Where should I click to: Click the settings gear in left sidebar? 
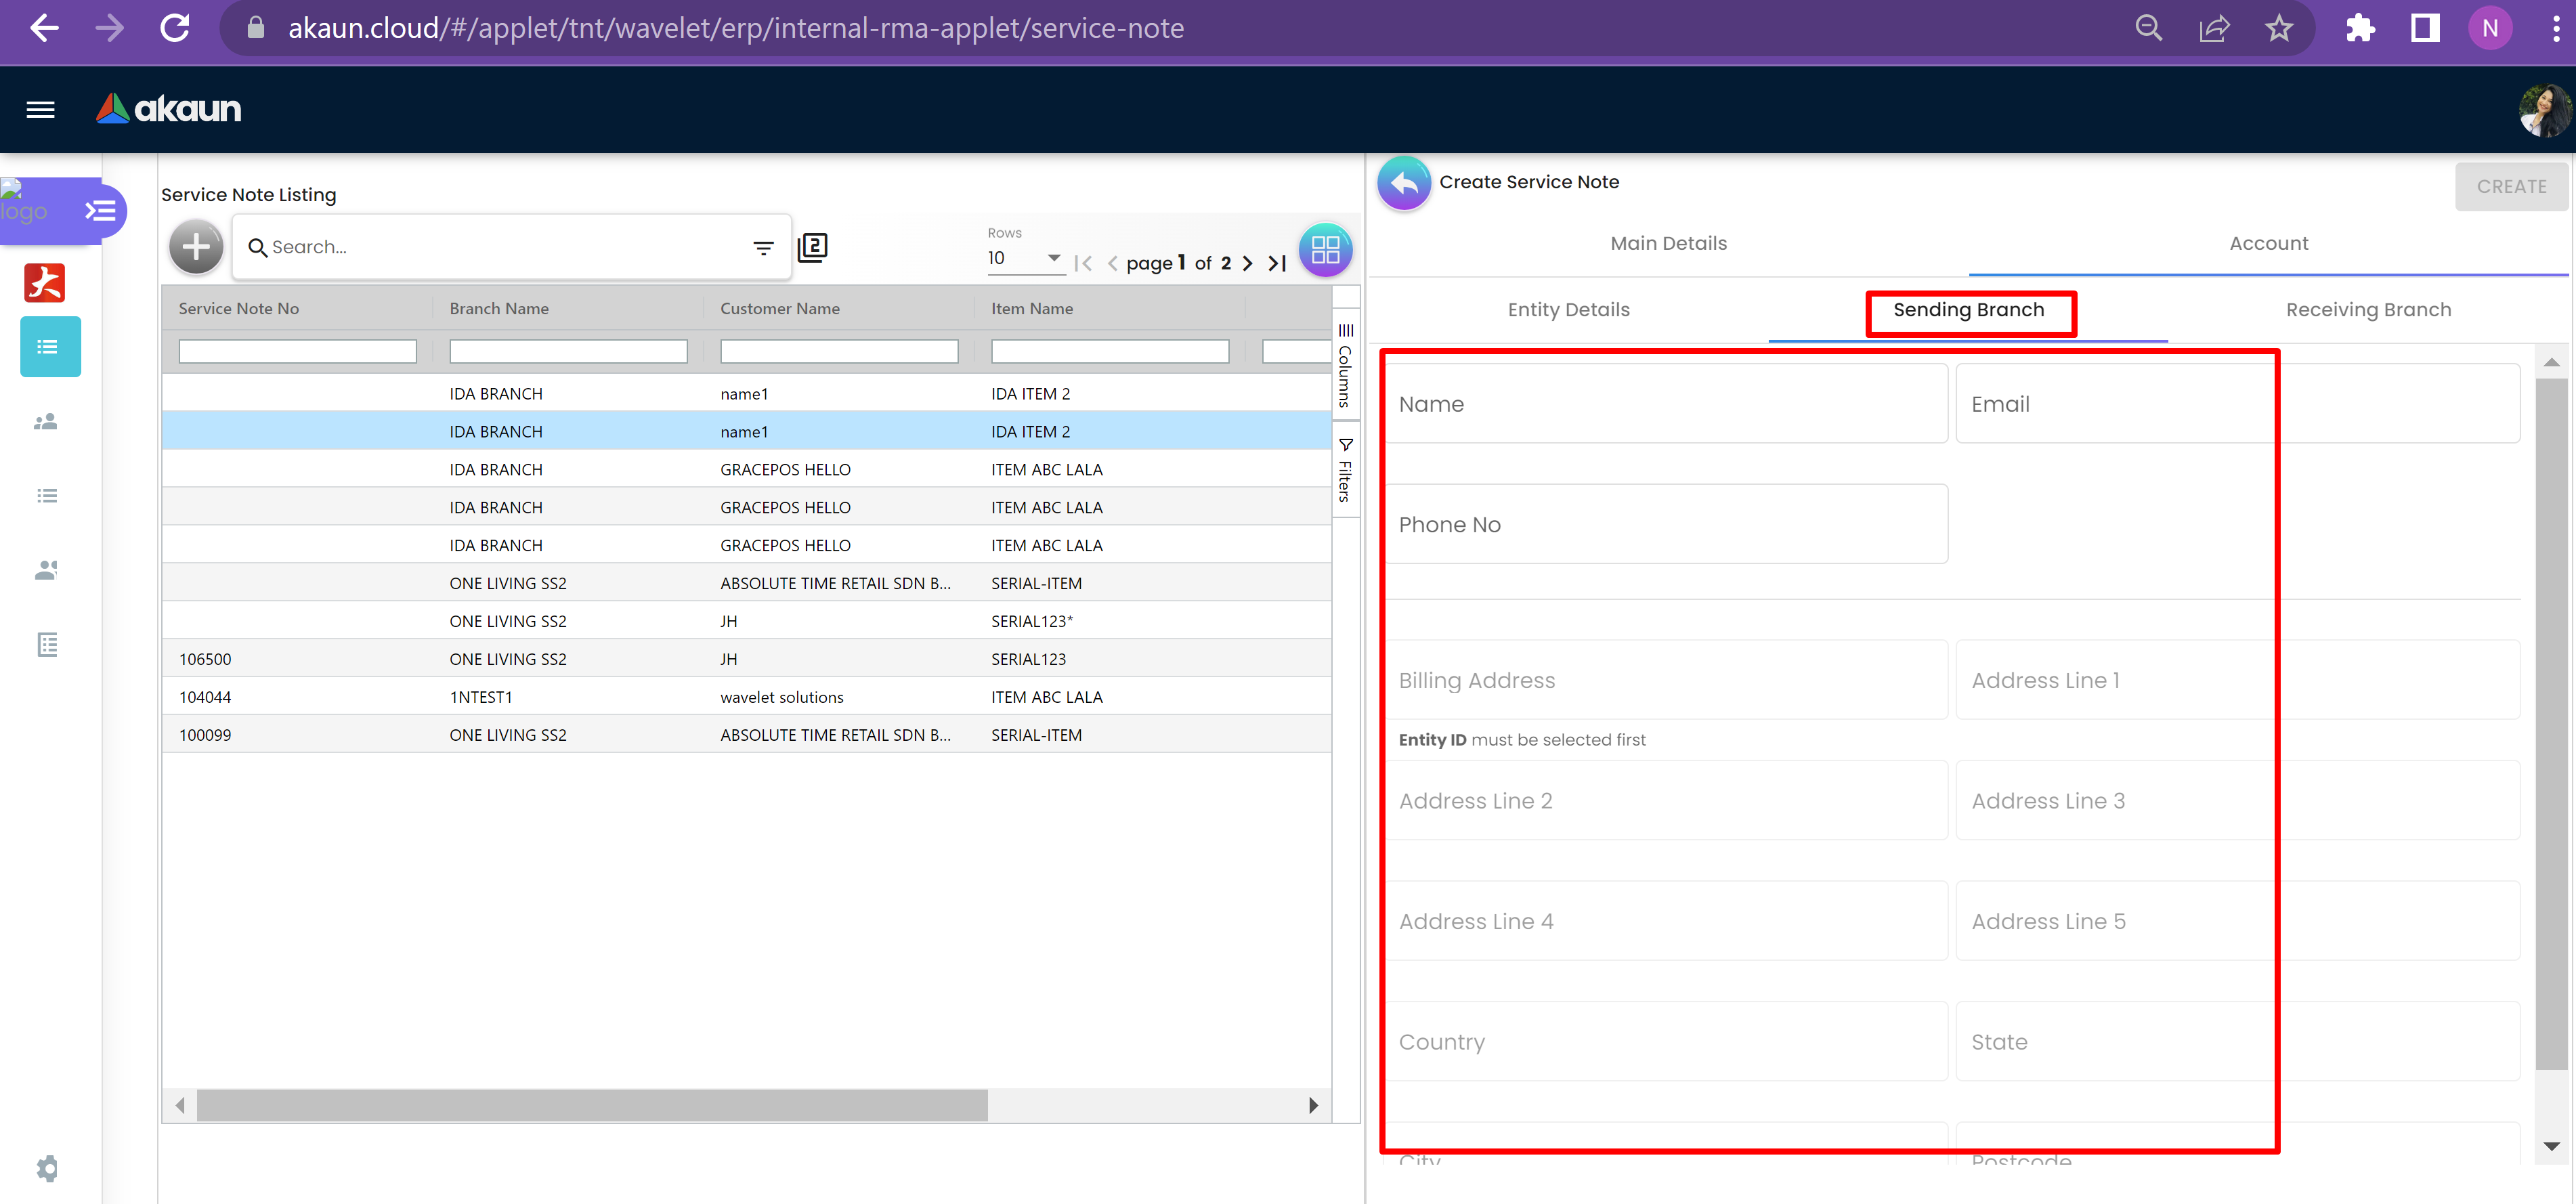click(x=47, y=1168)
